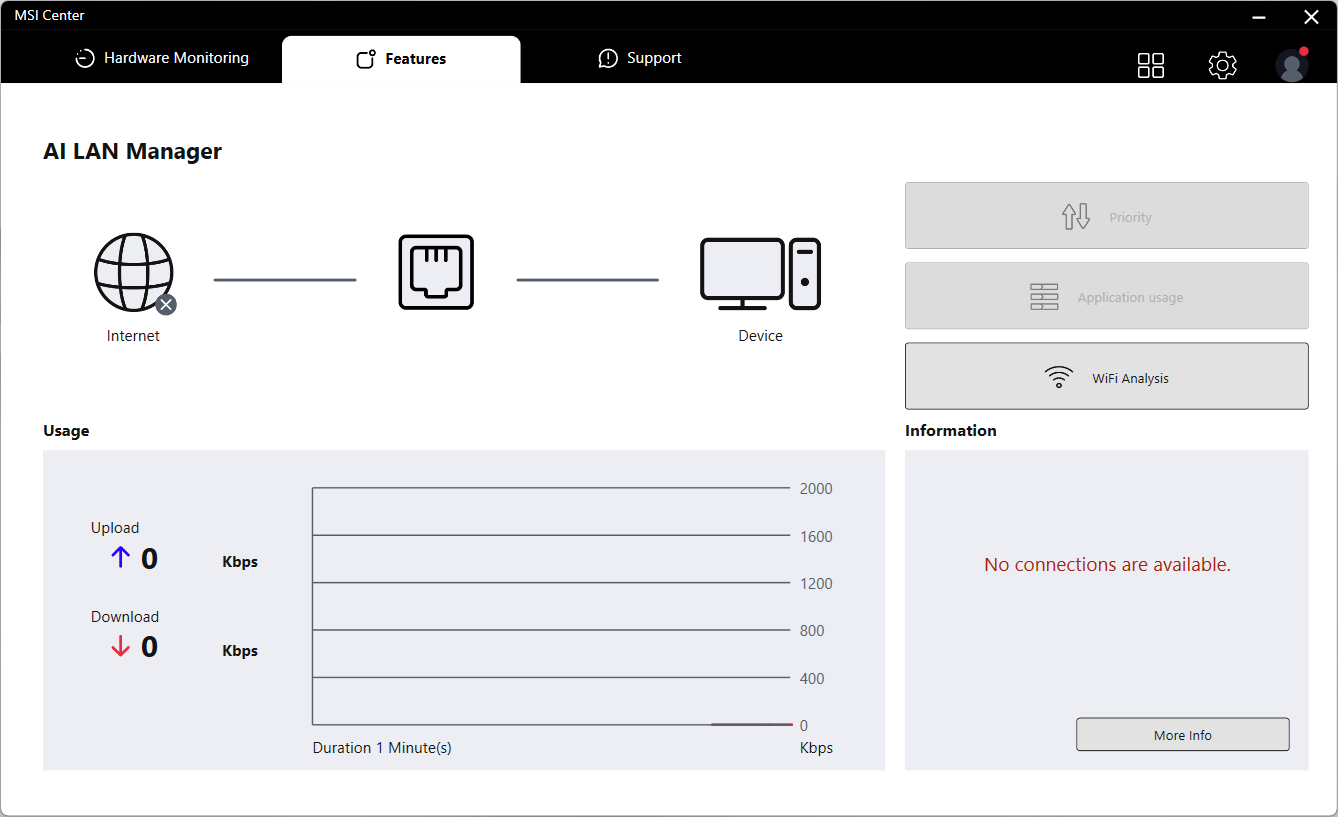
Task: Click the Ethernet port icon
Action: tap(436, 272)
